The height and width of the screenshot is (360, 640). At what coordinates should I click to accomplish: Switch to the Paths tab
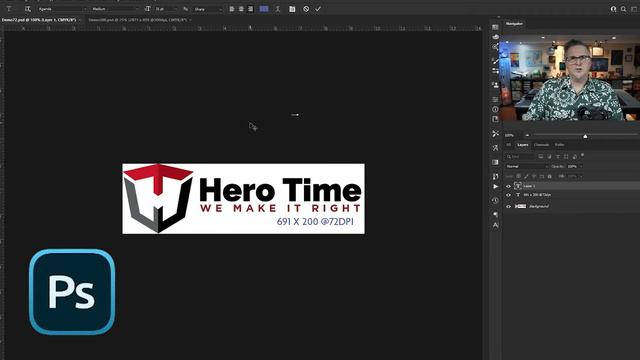pos(559,145)
